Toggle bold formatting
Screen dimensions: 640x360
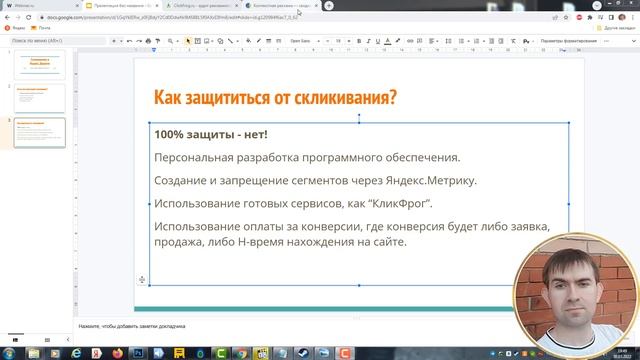click(x=359, y=41)
